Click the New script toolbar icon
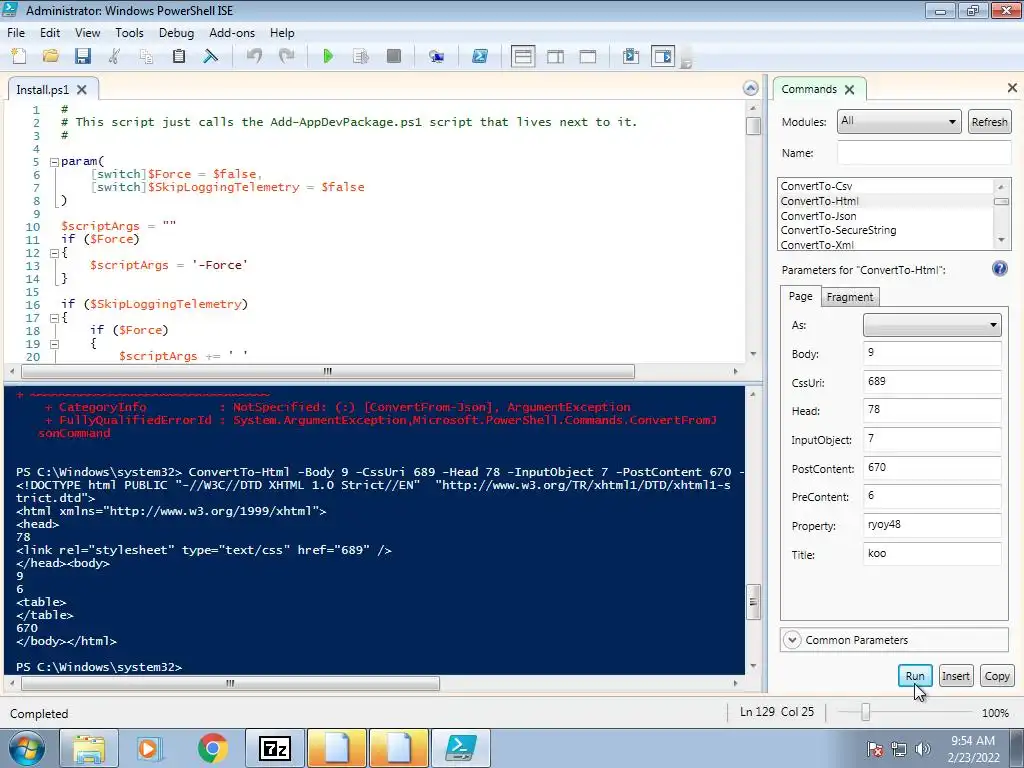 (x=19, y=56)
